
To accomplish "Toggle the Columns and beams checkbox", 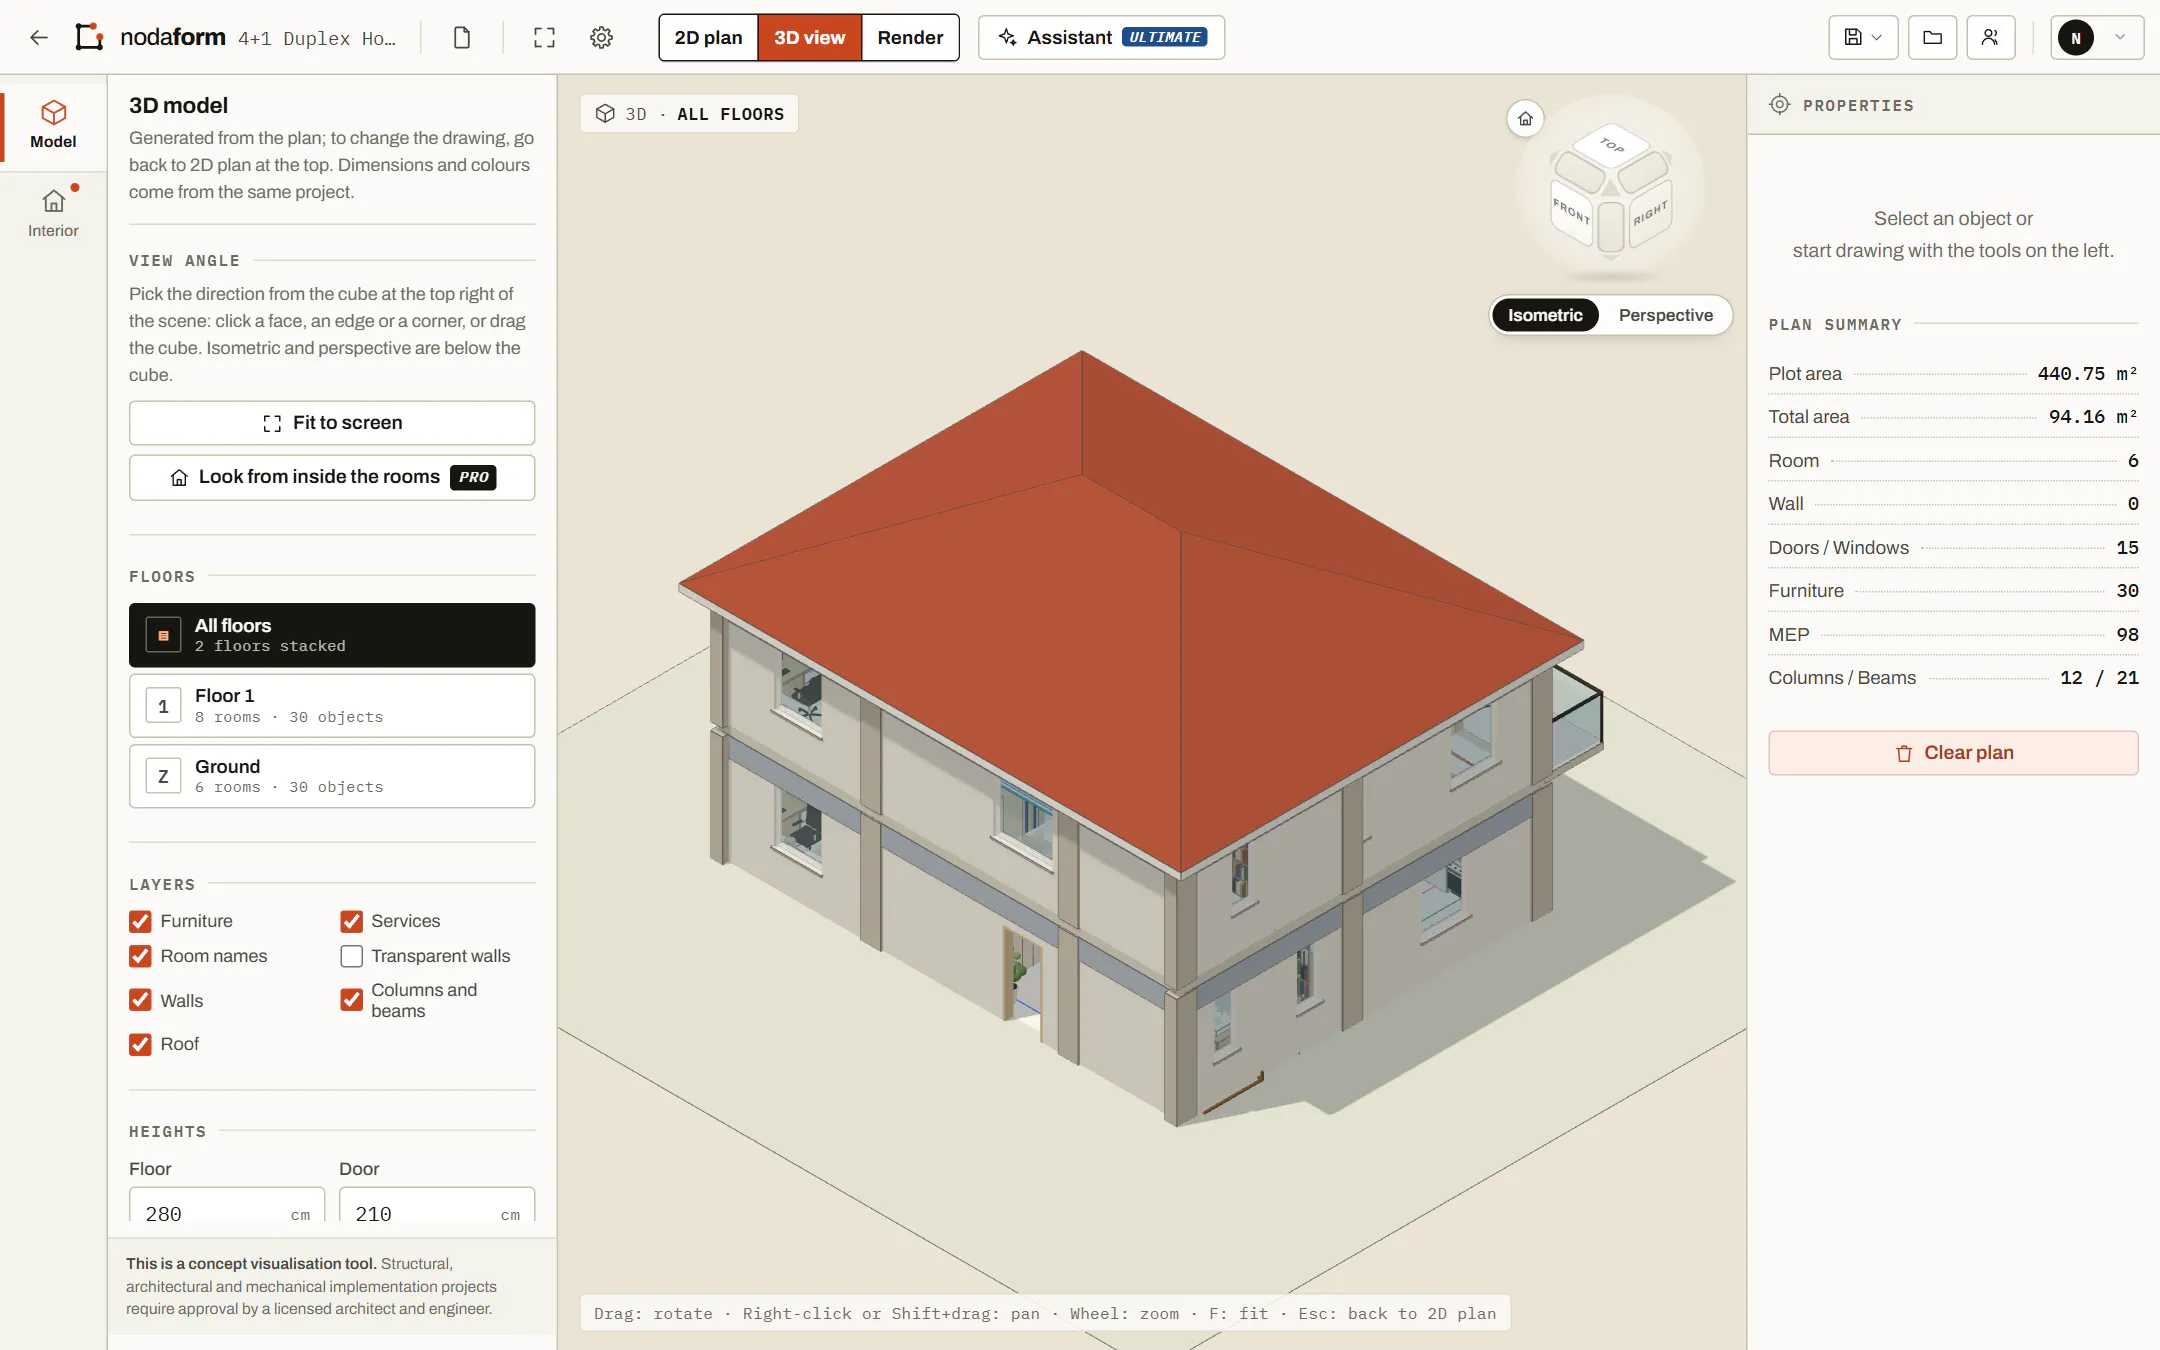I will (351, 1000).
